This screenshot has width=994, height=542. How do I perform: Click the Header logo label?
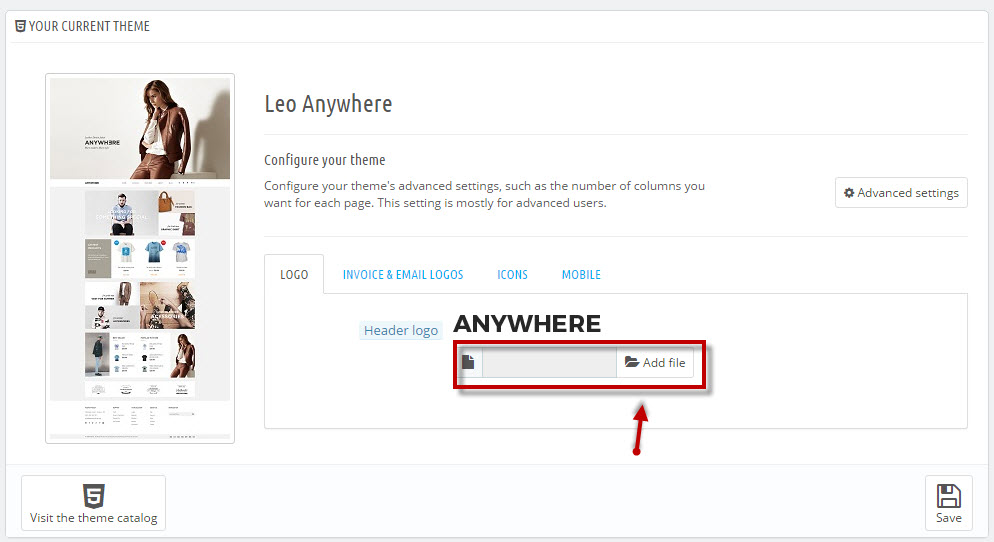point(401,330)
